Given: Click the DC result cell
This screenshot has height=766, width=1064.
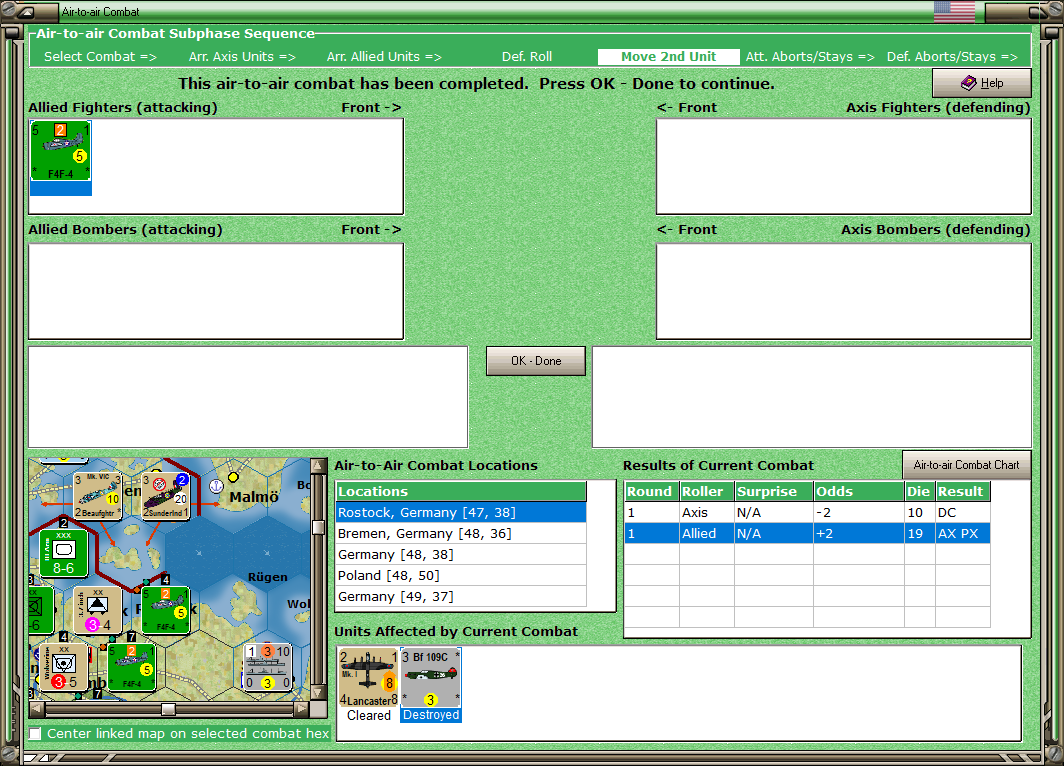Looking at the screenshot, I should coord(962,512).
